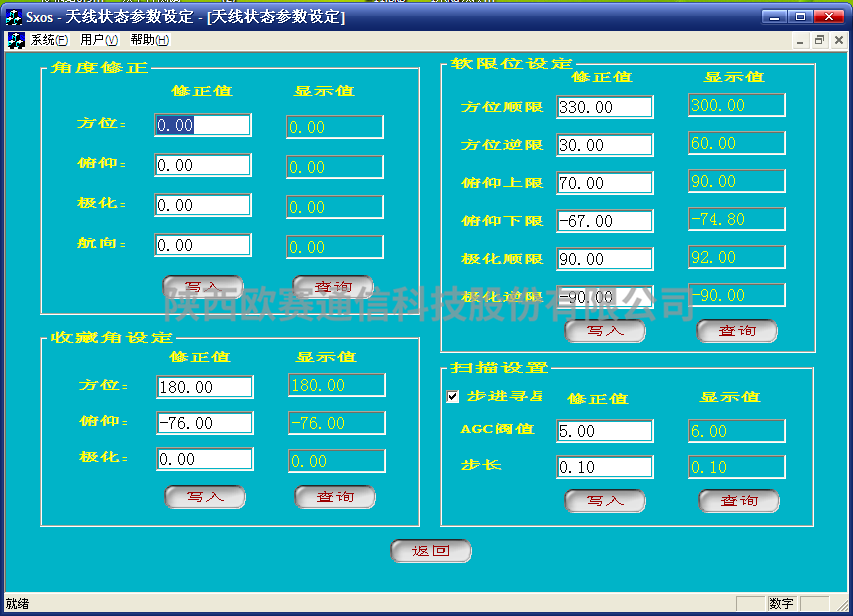The height and width of the screenshot is (616, 853).
Task: Focus the 方位 修正值 field in 角度修正
Action: (202, 125)
